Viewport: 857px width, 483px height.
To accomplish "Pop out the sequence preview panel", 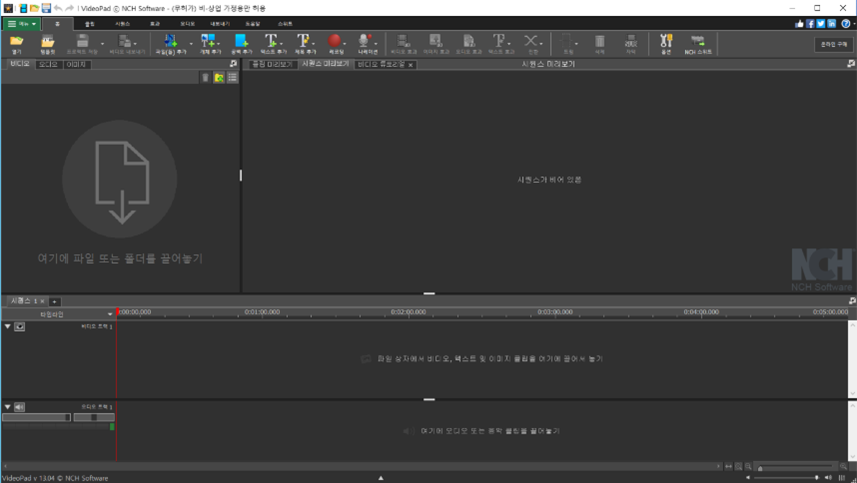I will [851, 64].
